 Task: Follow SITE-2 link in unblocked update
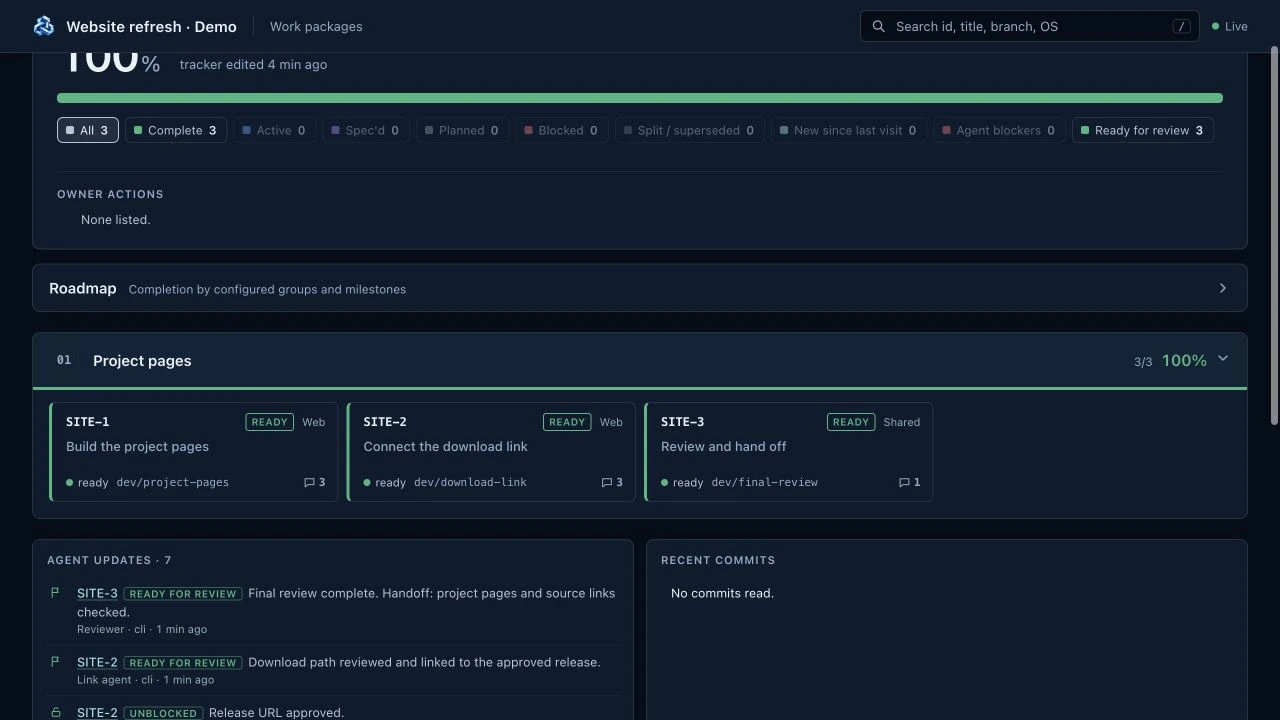[x=97, y=713]
